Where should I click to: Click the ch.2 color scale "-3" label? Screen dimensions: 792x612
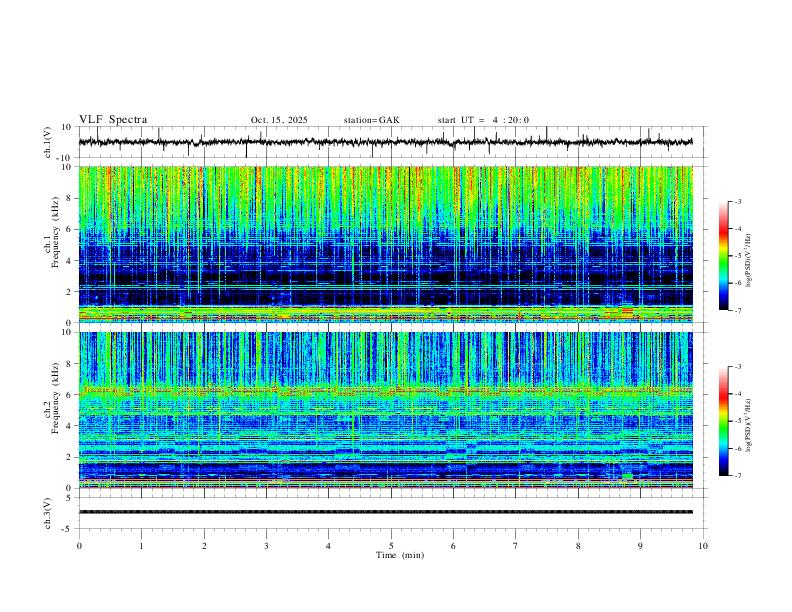(x=737, y=367)
